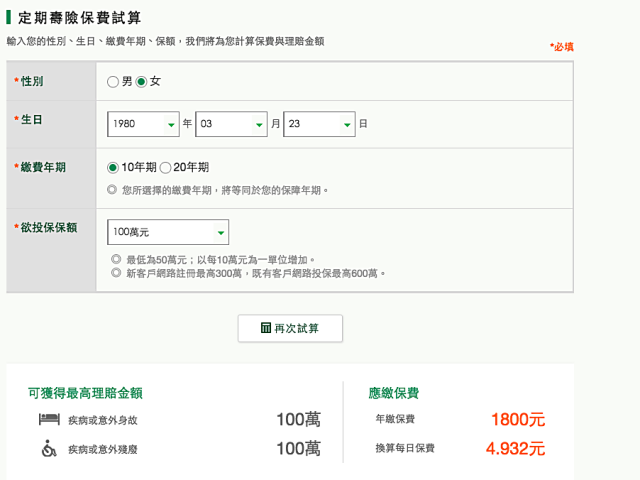Click the 換算每日保費 amount 4.932元
The width and height of the screenshot is (640, 480).
coord(515,449)
